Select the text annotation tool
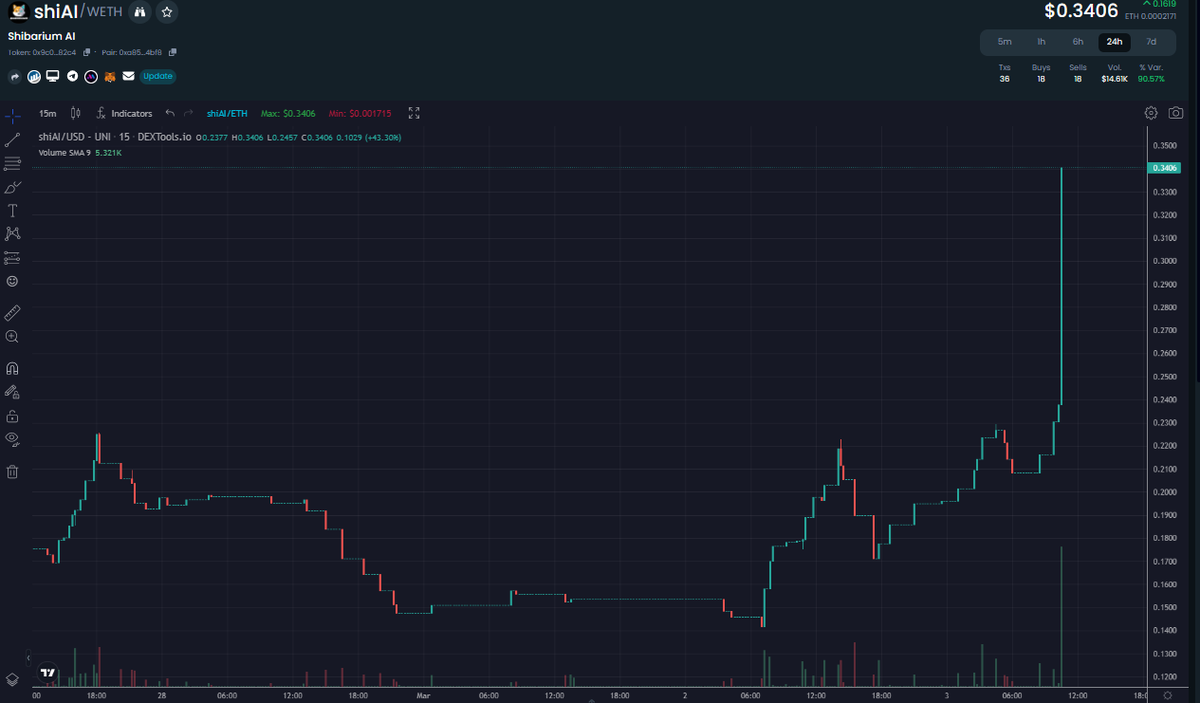This screenshot has height=703, width=1200. [12, 210]
